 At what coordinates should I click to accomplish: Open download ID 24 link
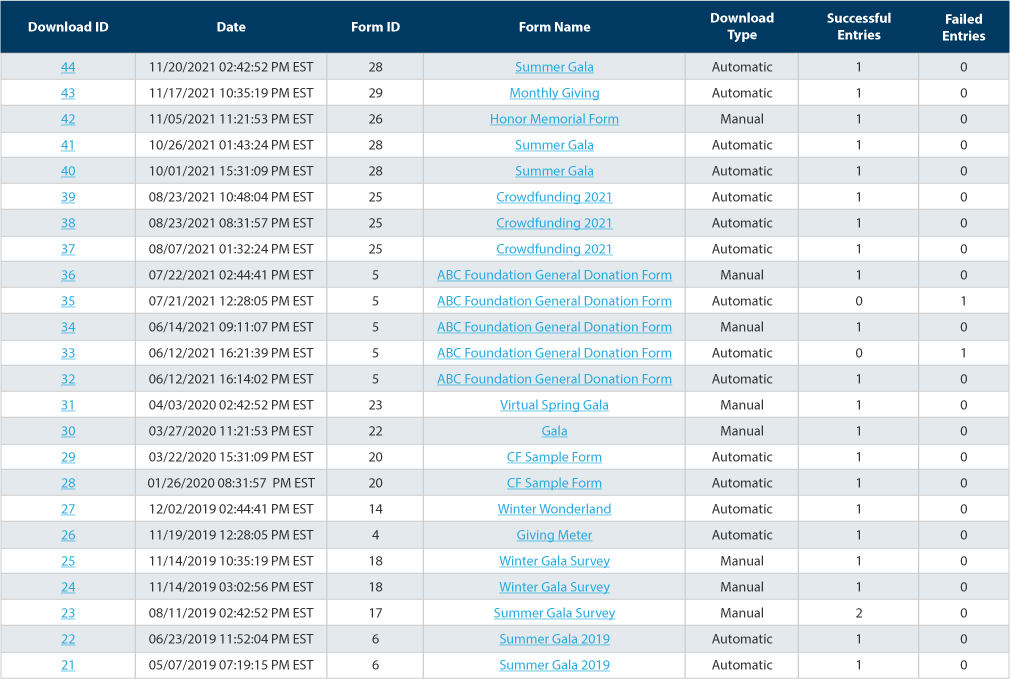68,587
